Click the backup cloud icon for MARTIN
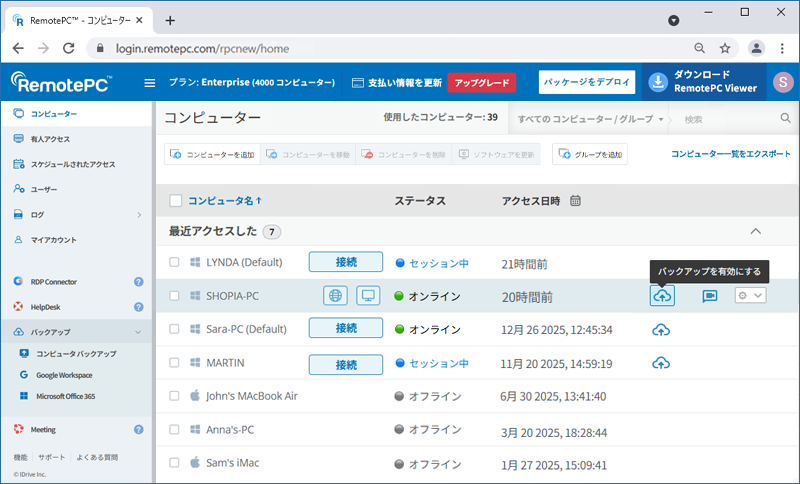This screenshot has width=800, height=484. [x=661, y=363]
